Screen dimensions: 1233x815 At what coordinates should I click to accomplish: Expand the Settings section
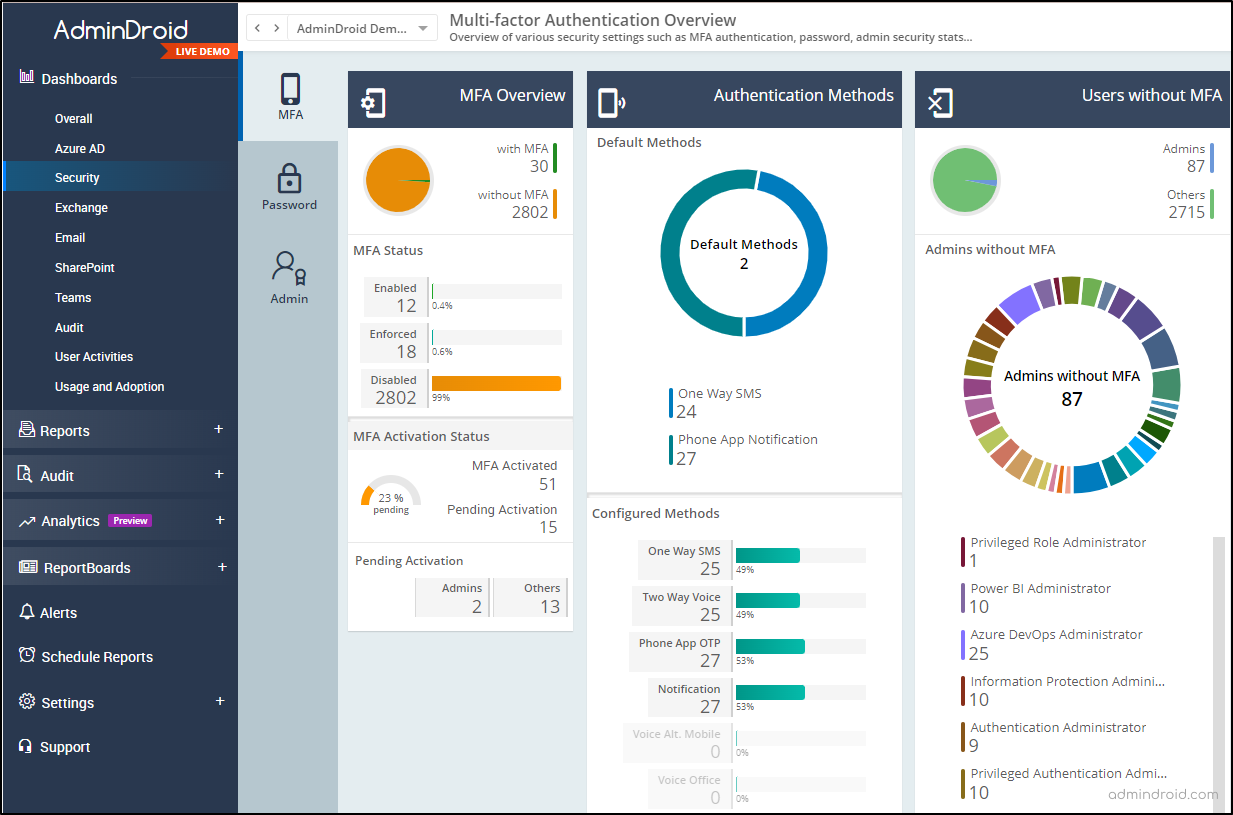[219, 702]
